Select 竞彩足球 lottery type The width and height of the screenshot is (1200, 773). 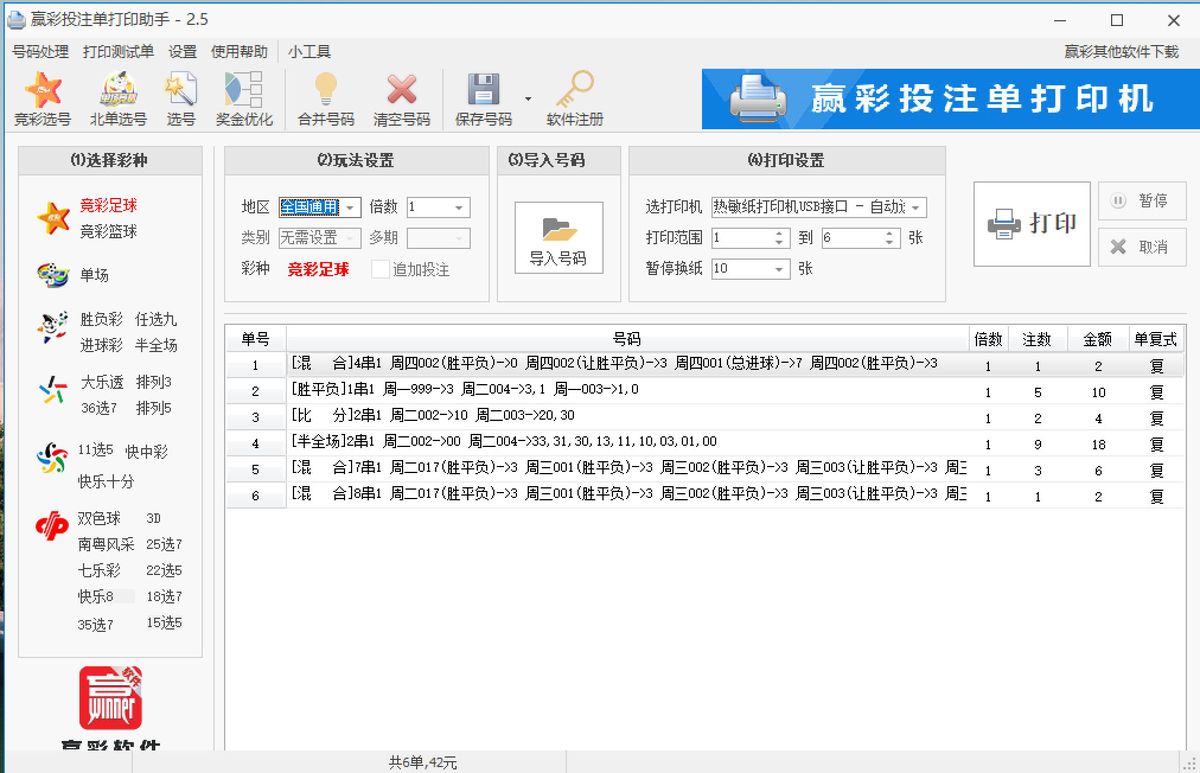[x=109, y=205]
